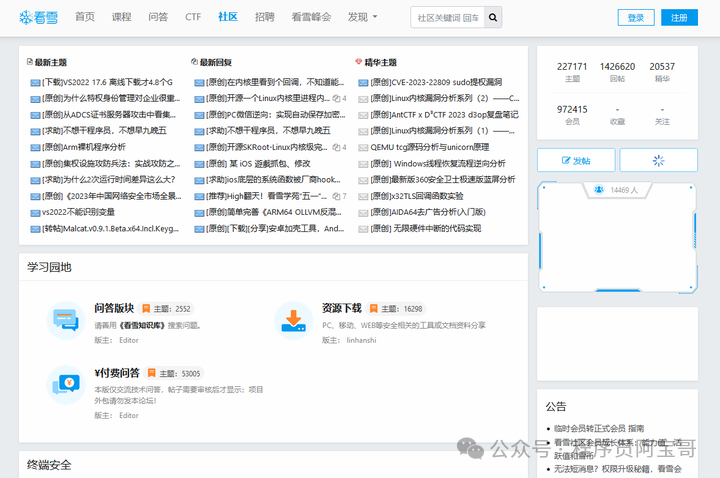Click the mail icon beside VS2022 17.6 post

click(x=35, y=83)
